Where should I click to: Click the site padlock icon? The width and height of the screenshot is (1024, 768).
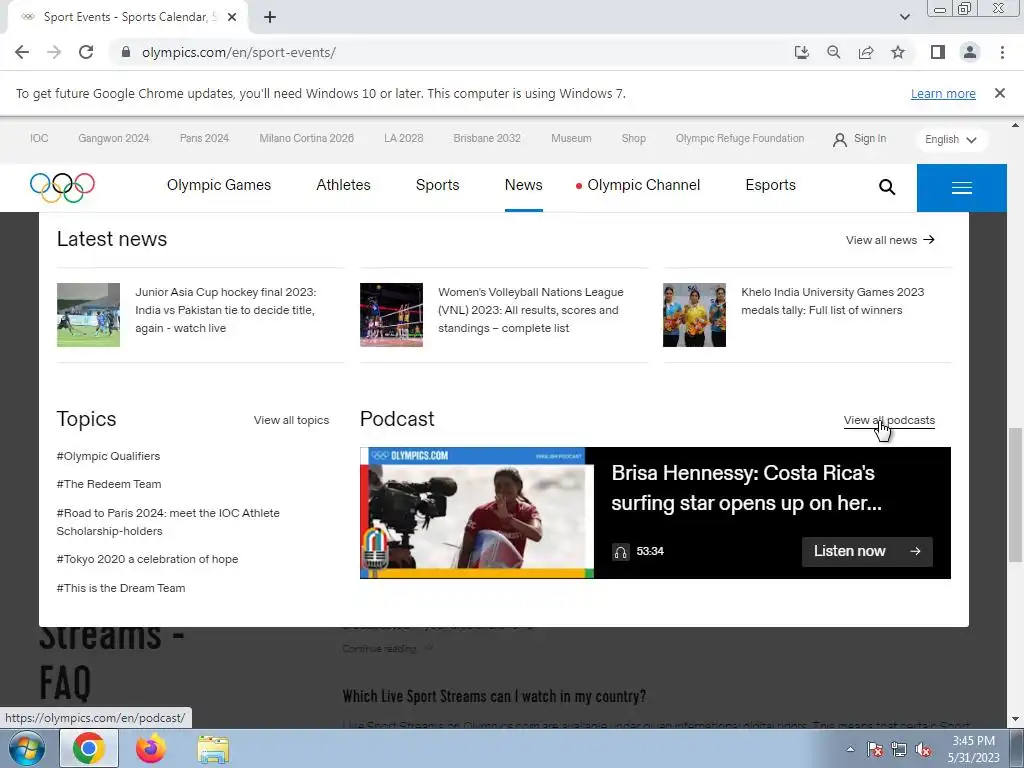point(126,52)
